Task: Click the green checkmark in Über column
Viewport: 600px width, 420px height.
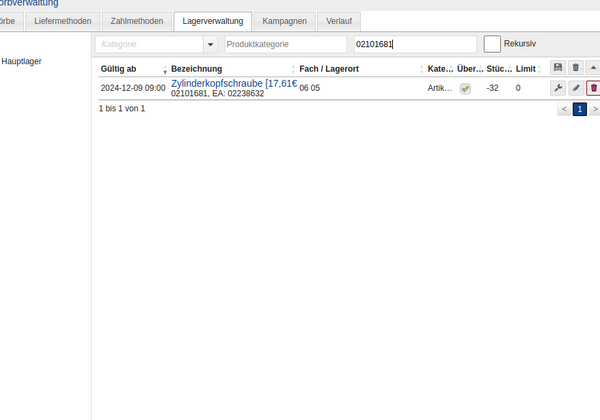Action: [465, 89]
